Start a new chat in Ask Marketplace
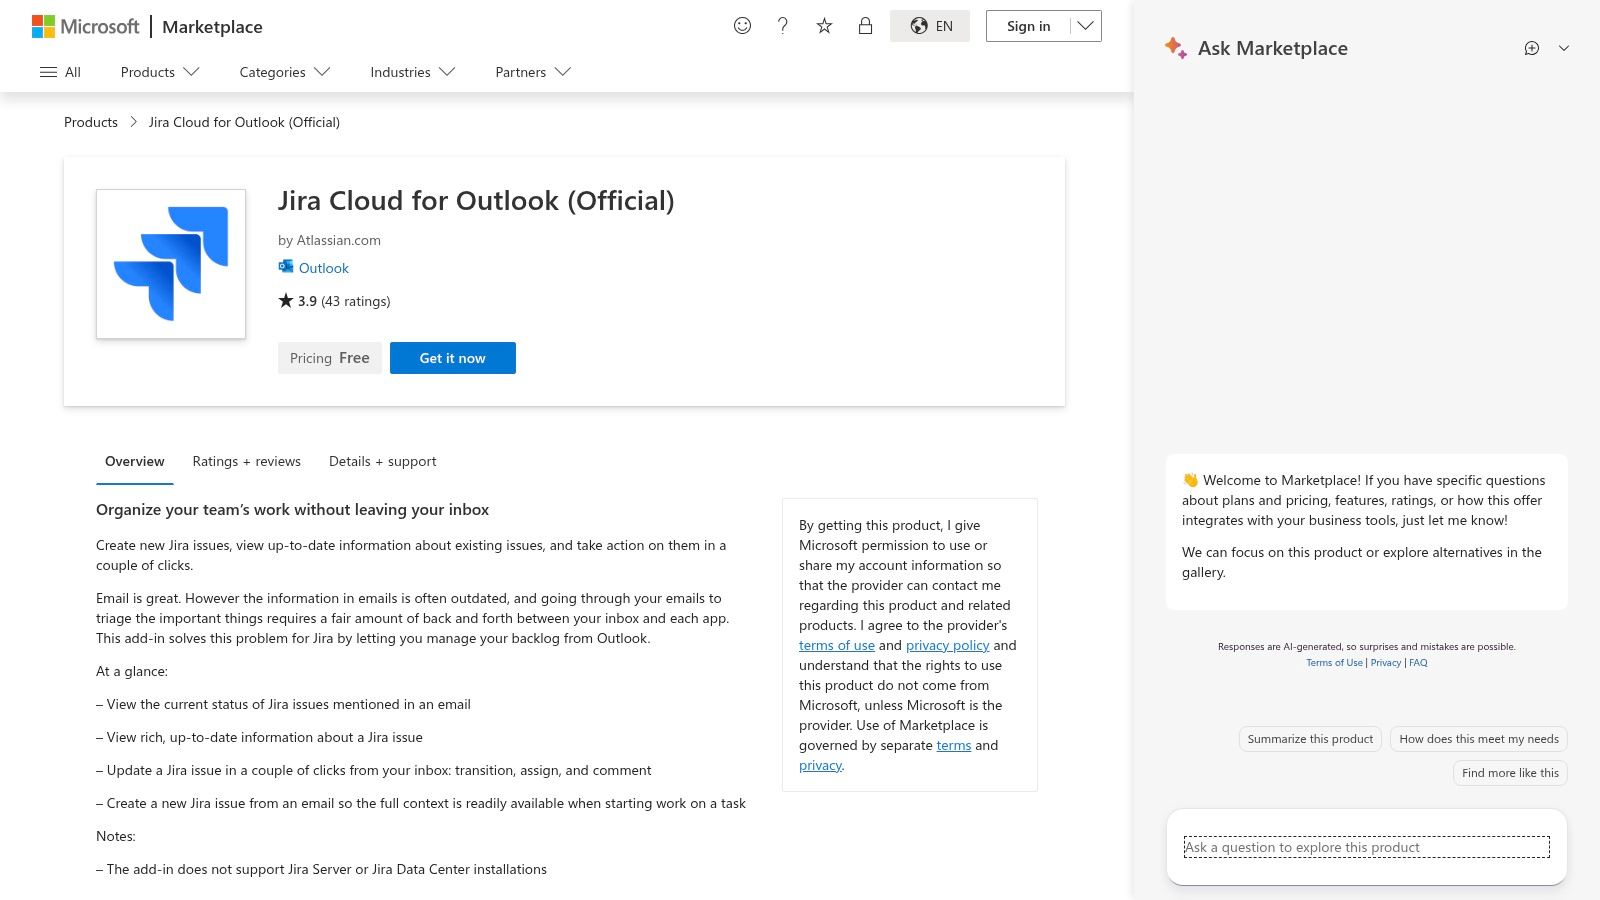The width and height of the screenshot is (1600, 900). pyautogui.click(x=1532, y=48)
